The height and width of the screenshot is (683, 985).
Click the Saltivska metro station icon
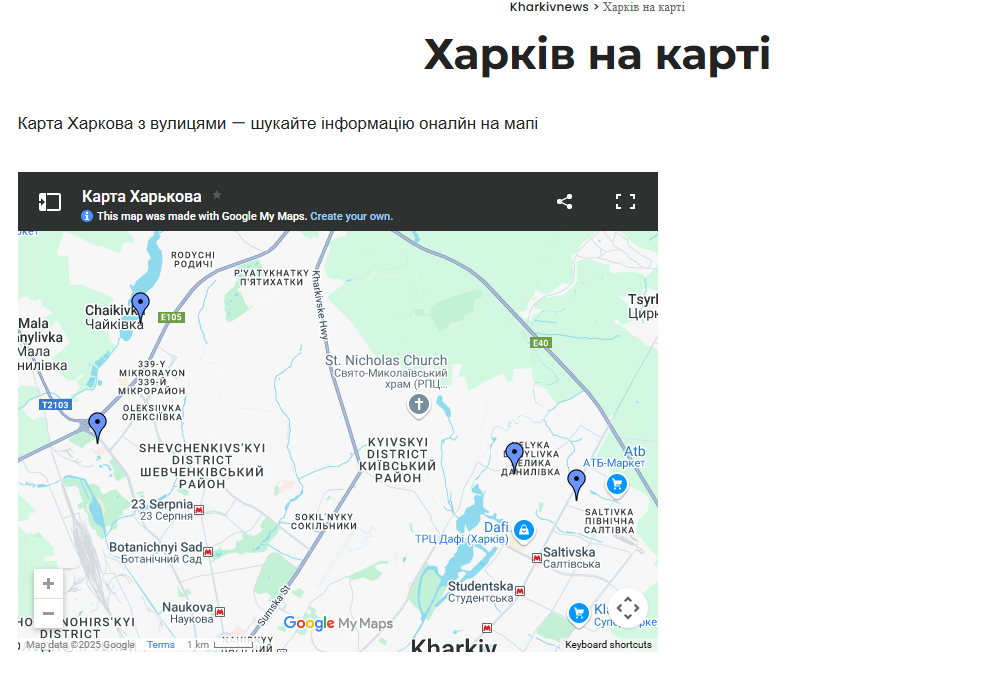point(536,558)
